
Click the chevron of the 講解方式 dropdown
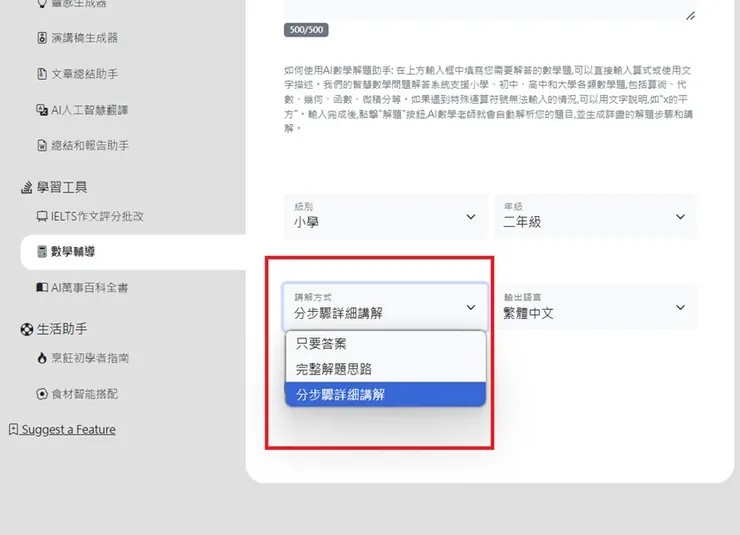[x=471, y=307]
